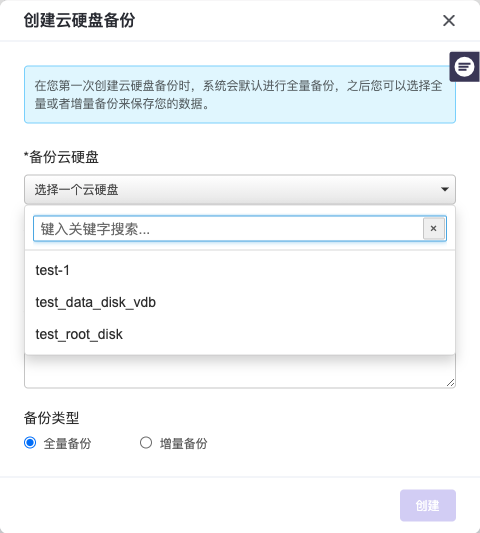Click inside the description textarea below the list
480x533 pixels.
coord(240,371)
